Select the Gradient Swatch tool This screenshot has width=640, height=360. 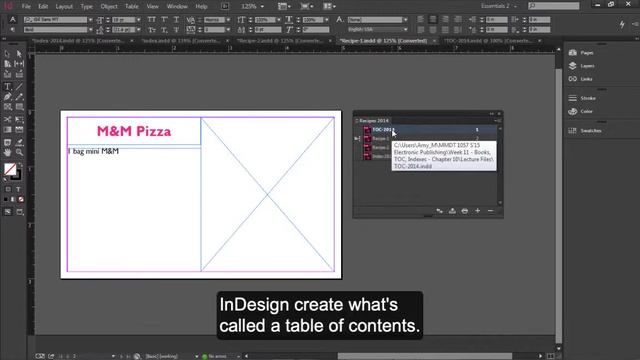[x=7, y=130]
